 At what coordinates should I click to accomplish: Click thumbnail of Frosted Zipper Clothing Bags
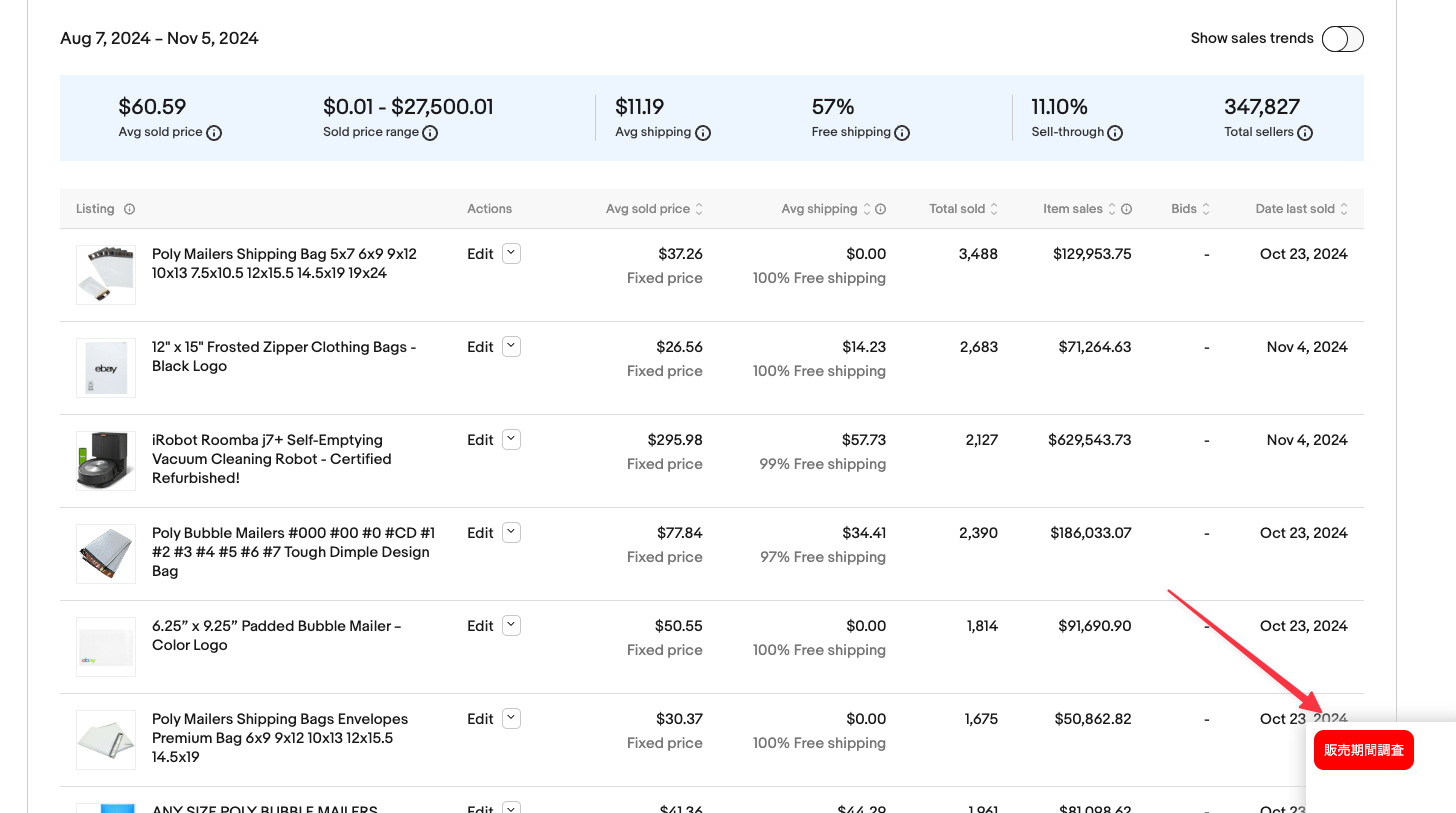tap(106, 368)
